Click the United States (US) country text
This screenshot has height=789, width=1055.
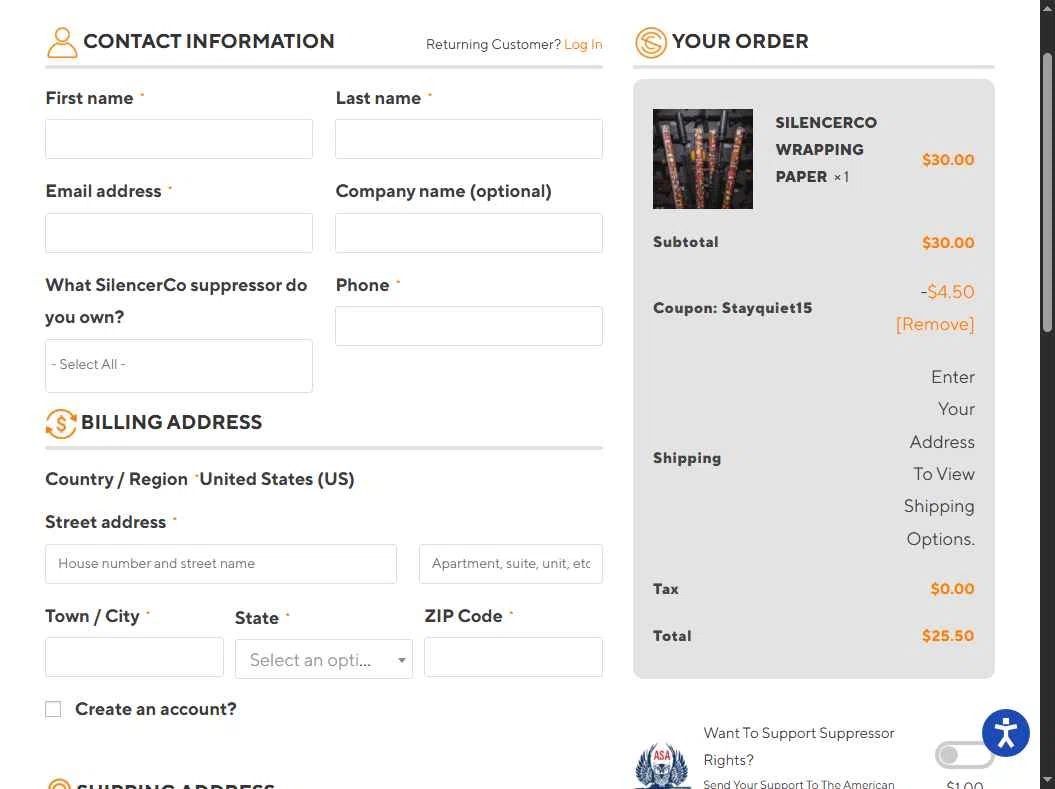pyautogui.click(x=277, y=479)
